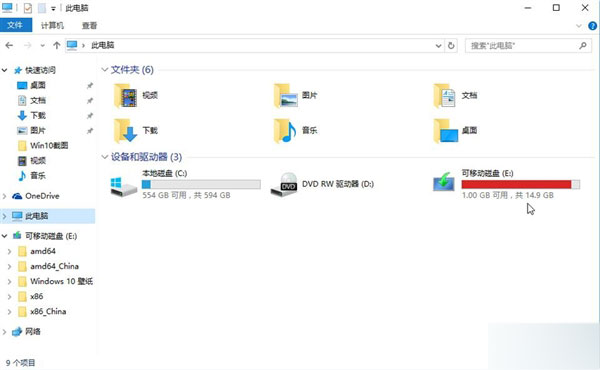This screenshot has height=370, width=600.
Task: Open 音乐 in quick access sidebar
Action: coord(38,176)
